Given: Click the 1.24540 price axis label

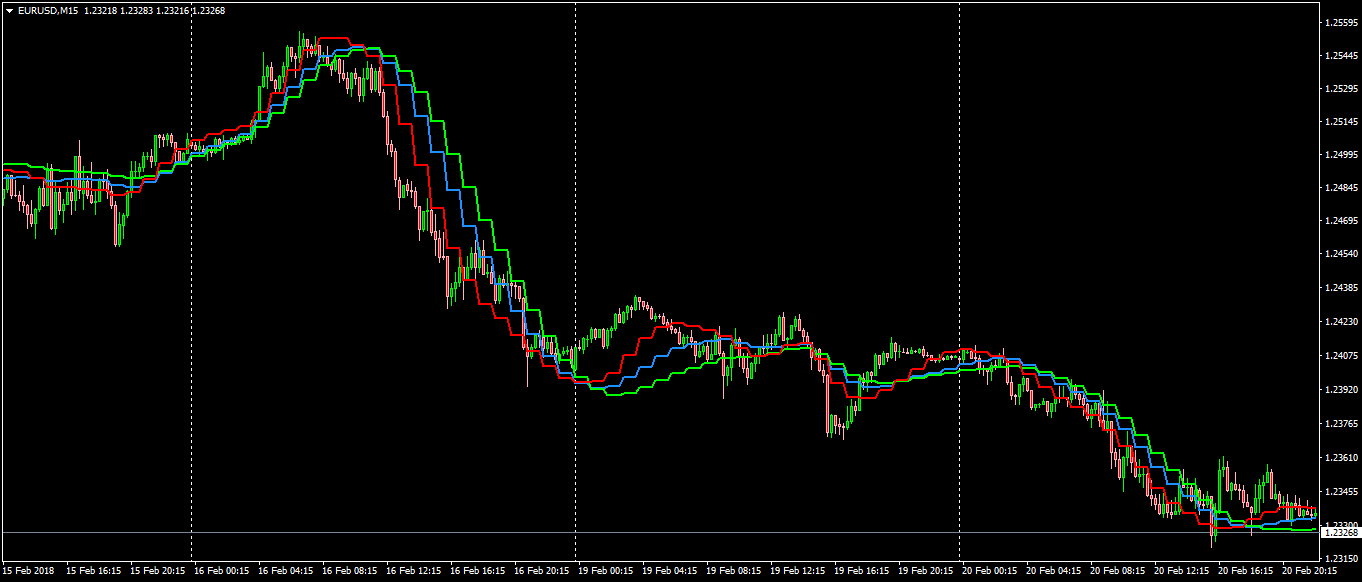Looking at the screenshot, I should (1341, 255).
